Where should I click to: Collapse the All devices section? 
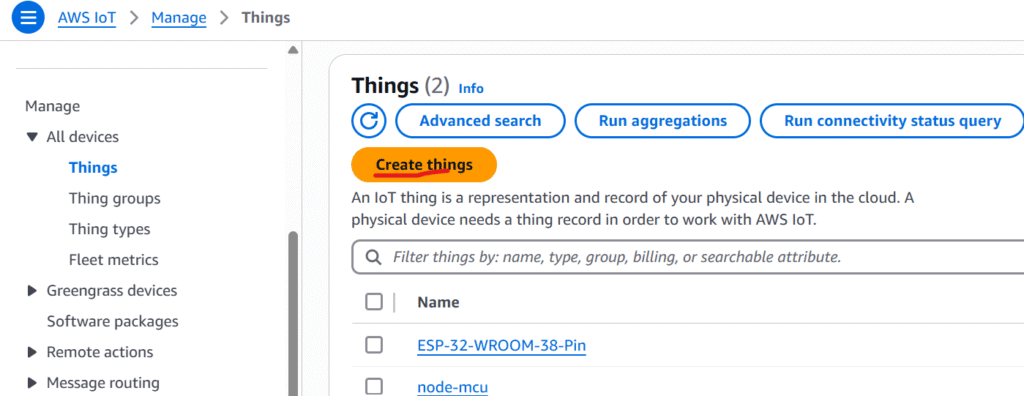pyautogui.click(x=31, y=137)
